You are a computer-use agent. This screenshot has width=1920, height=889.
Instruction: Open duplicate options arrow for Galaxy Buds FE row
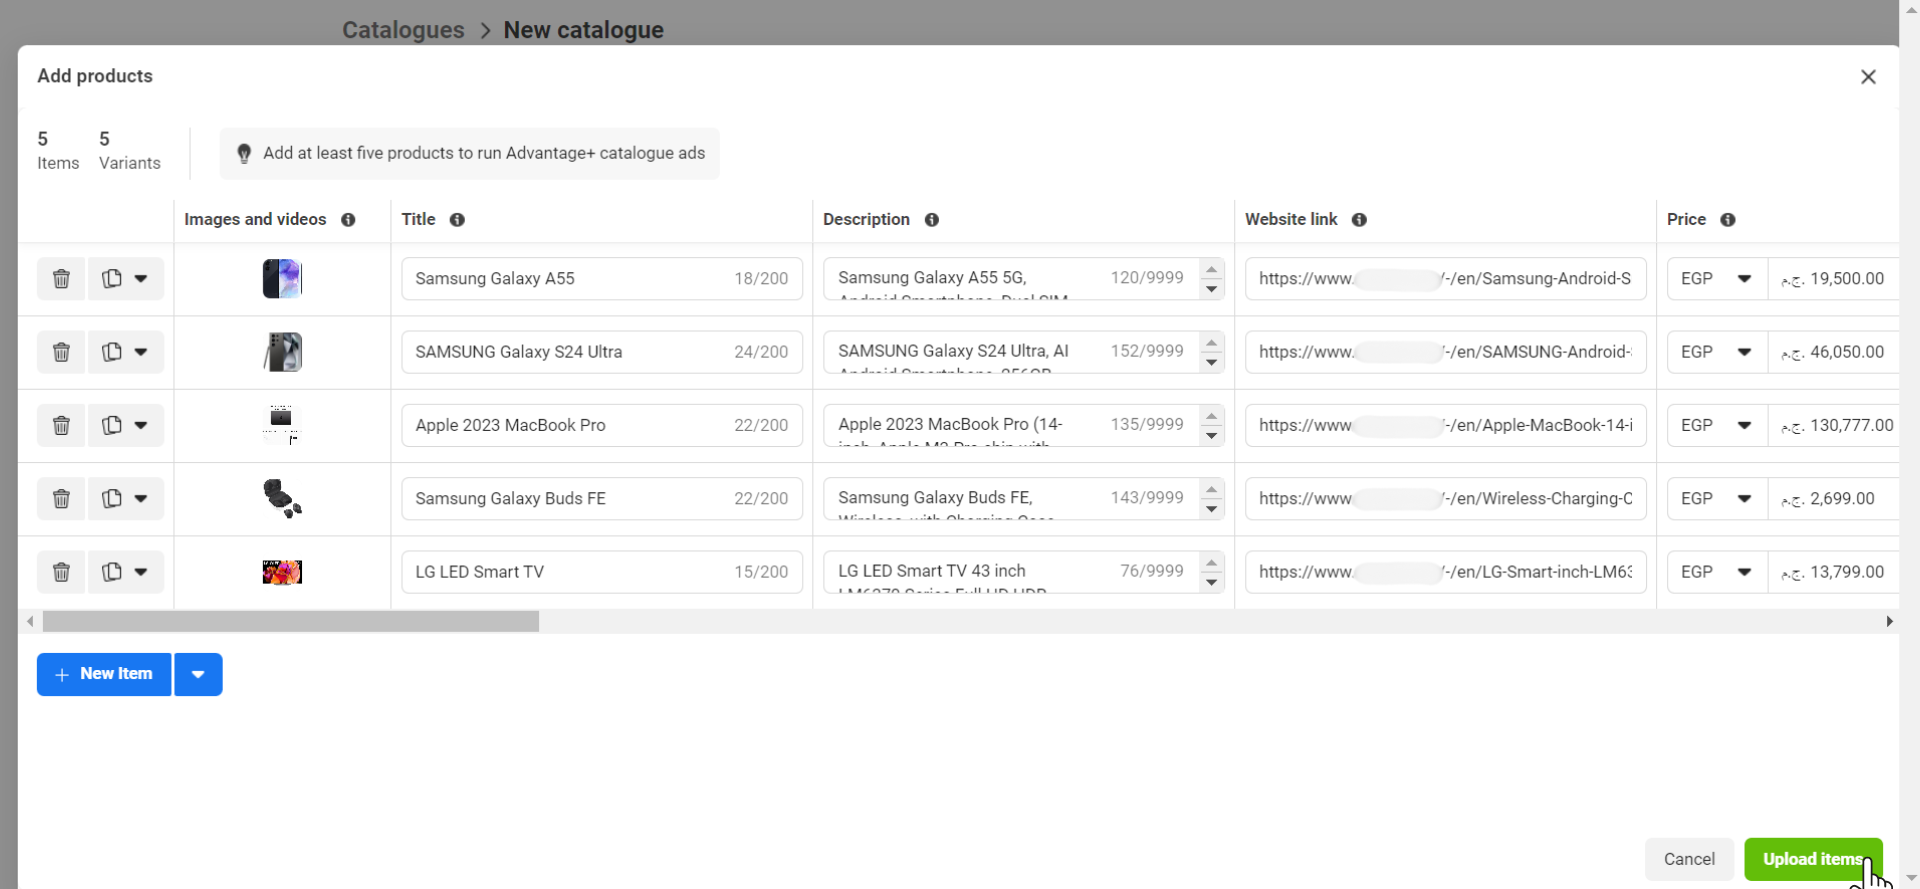(x=141, y=499)
